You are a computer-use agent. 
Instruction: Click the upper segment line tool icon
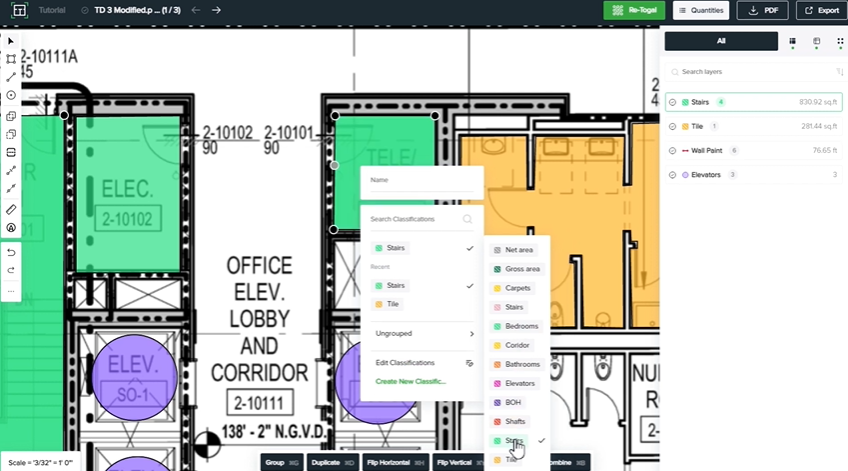[x=11, y=170]
